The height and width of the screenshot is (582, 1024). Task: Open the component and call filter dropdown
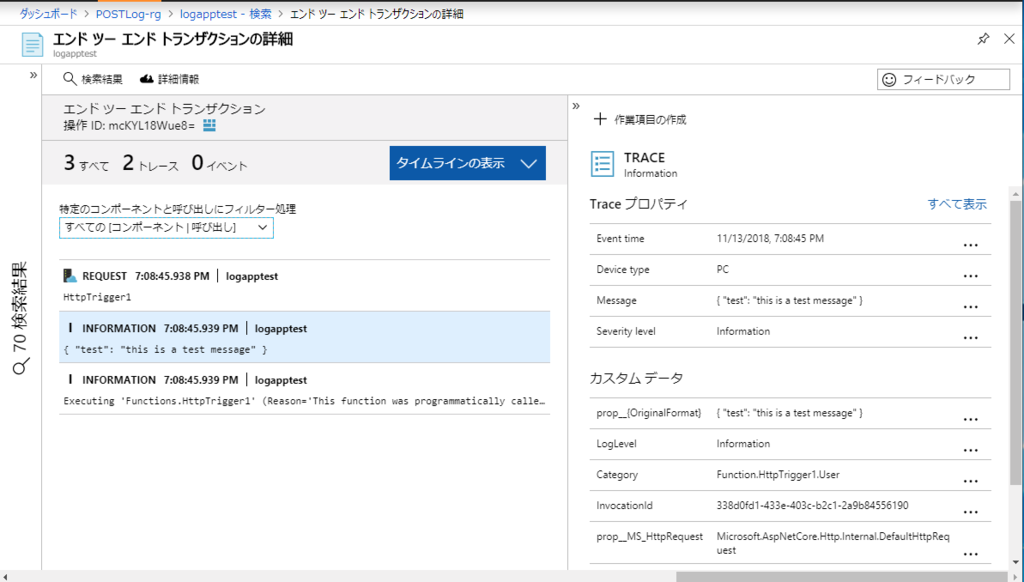click(167, 227)
